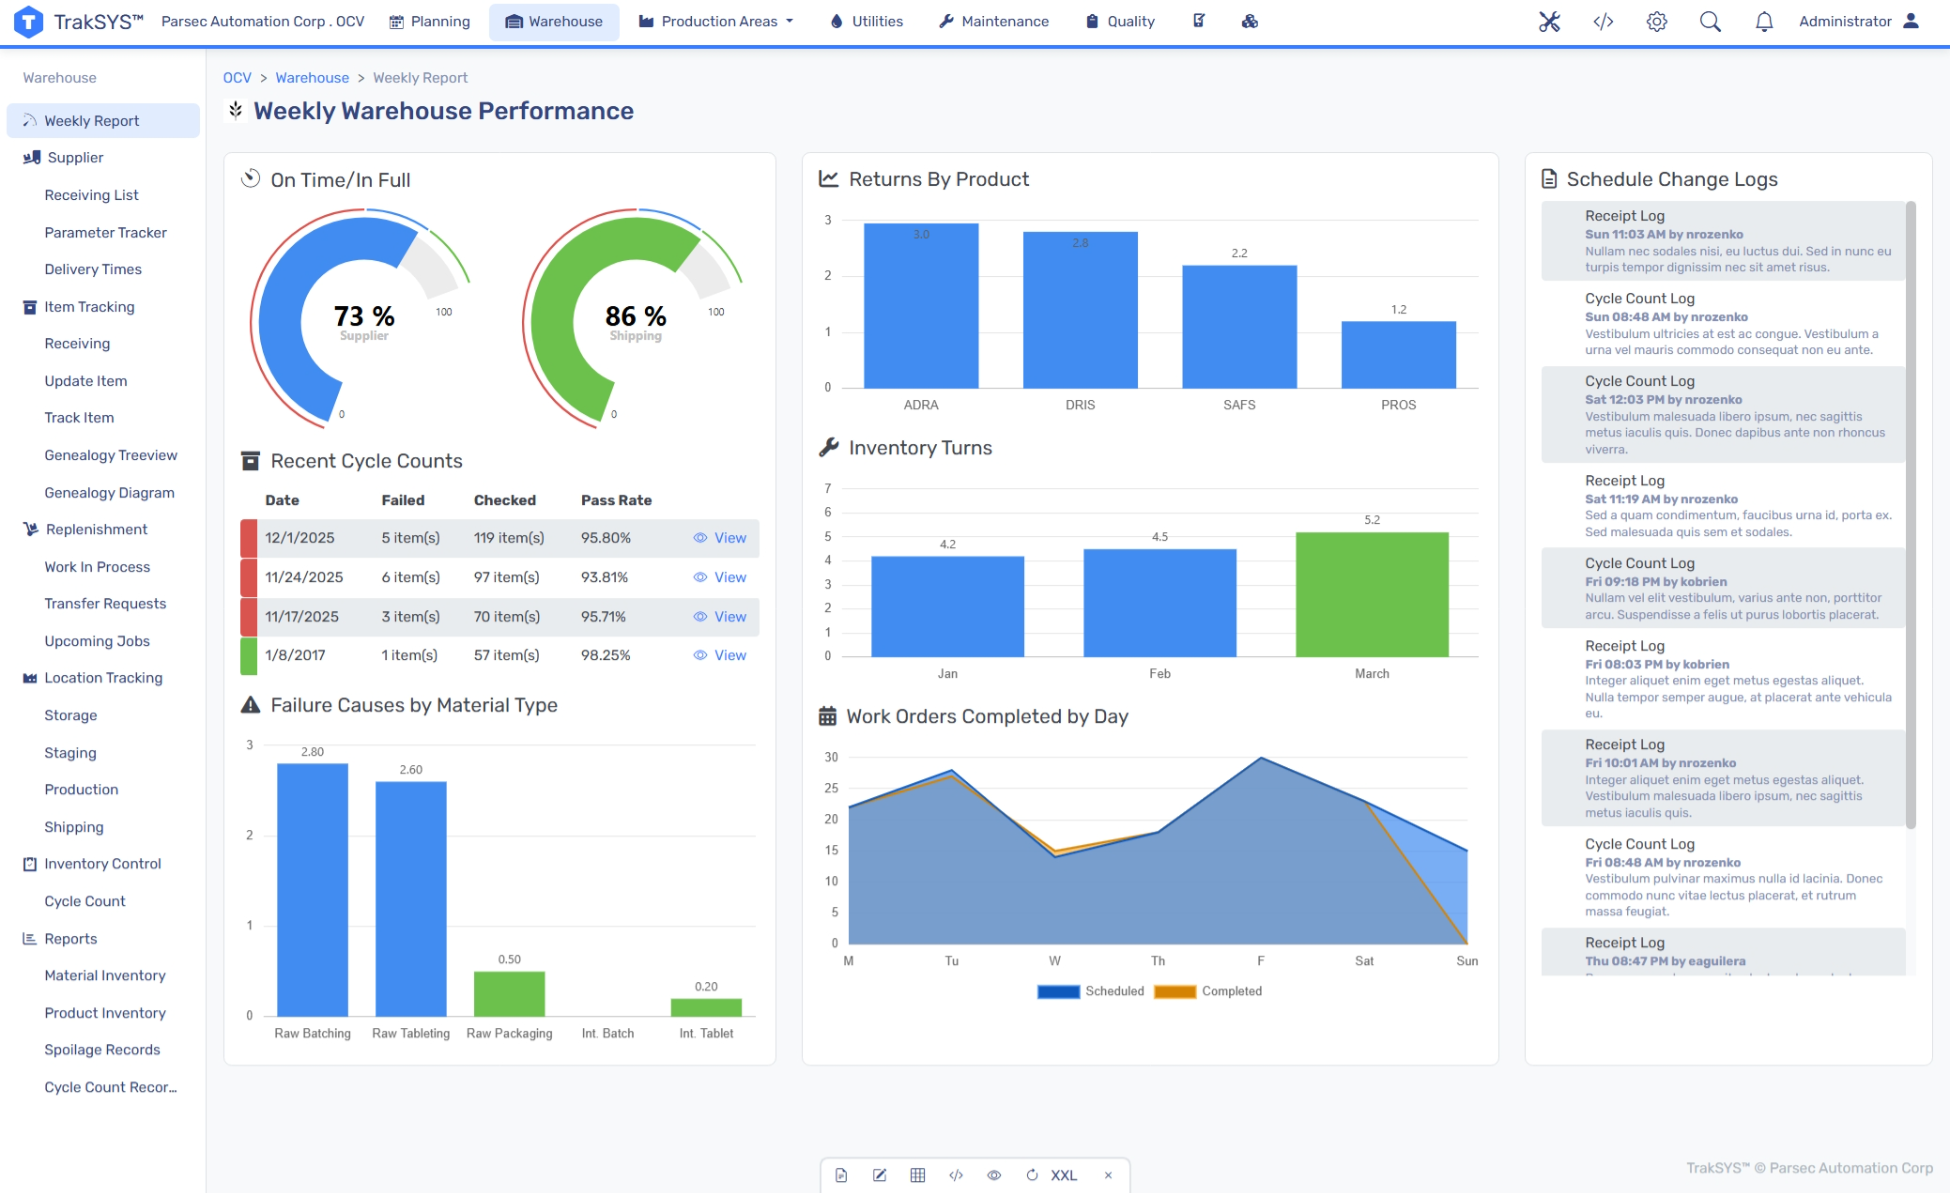
Task: Click the wrench and screwdriver tools icon
Action: (x=1549, y=21)
